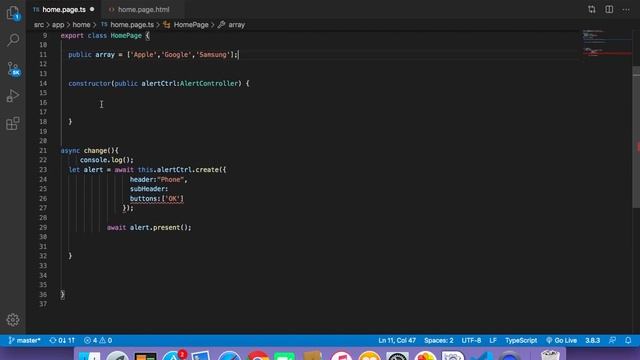
Task: Click buttons:['OK'] underlined code
Action: [x=157, y=199]
